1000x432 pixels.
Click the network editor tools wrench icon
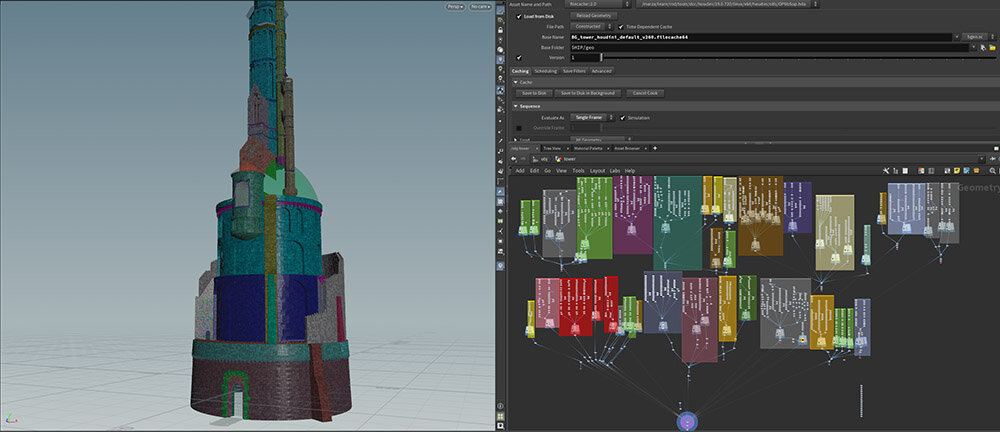pyautogui.click(x=887, y=171)
